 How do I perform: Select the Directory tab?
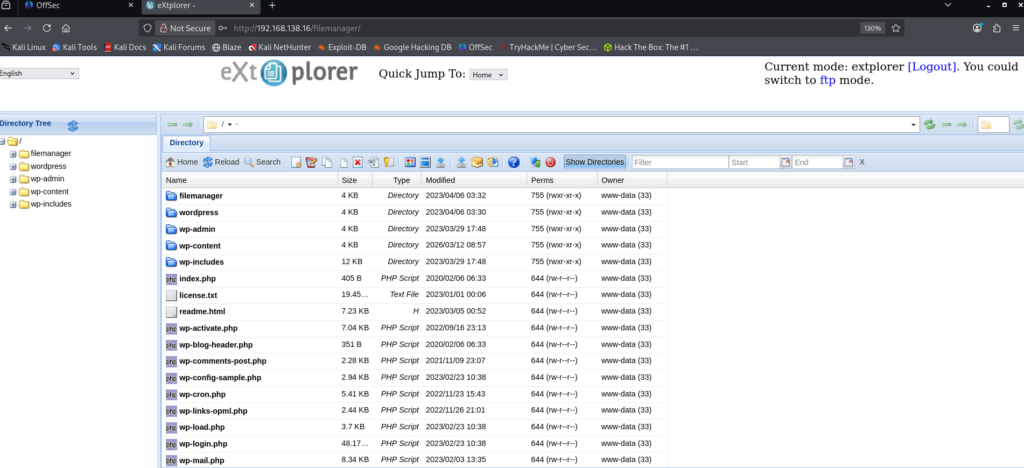tap(186, 143)
